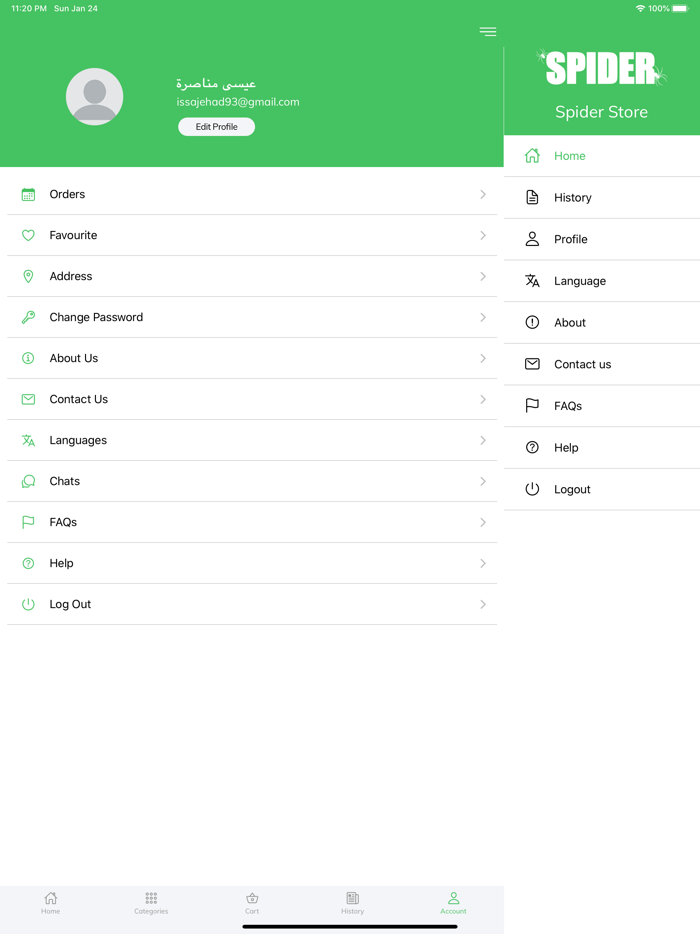Open Favourite text in account list
This screenshot has width=700, height=934.
tap(73, 235)
